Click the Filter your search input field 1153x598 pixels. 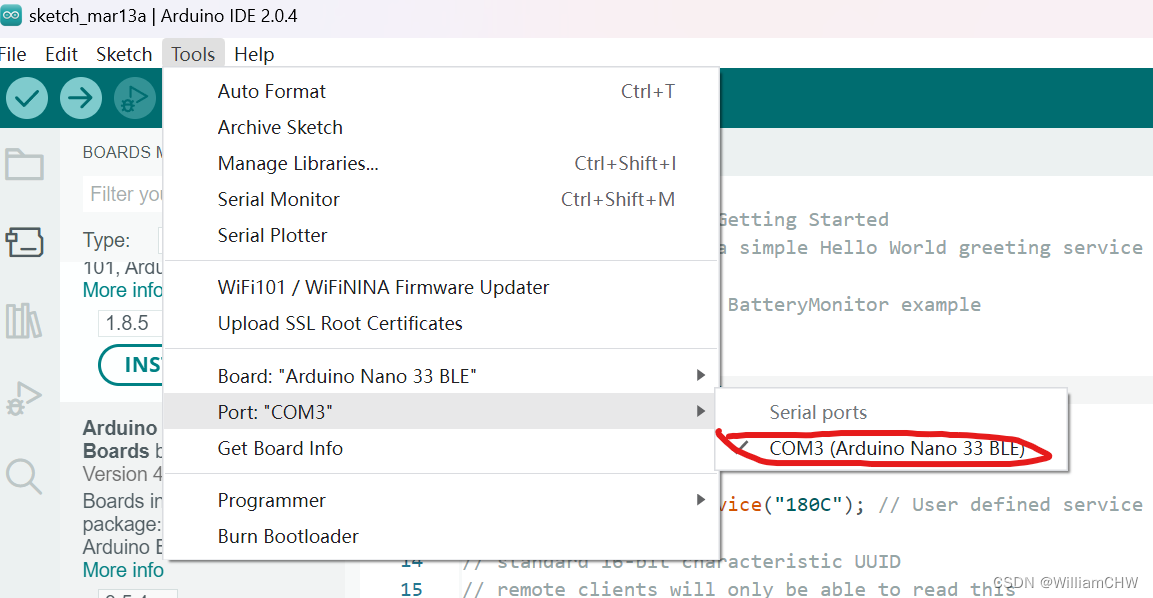pyautogui.click(x=124, y=194)
